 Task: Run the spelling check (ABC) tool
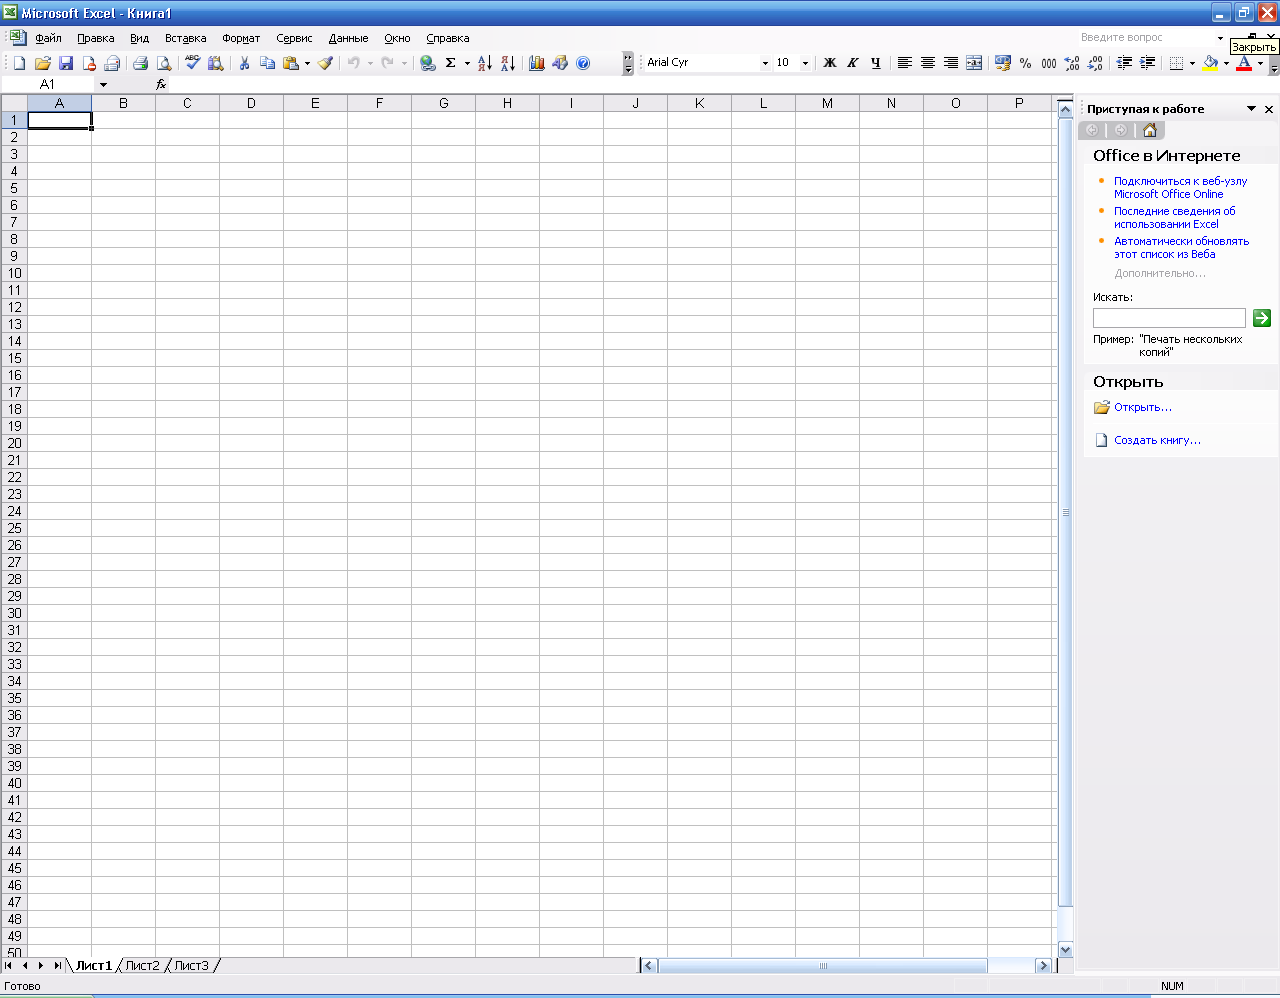coord(192,63)
